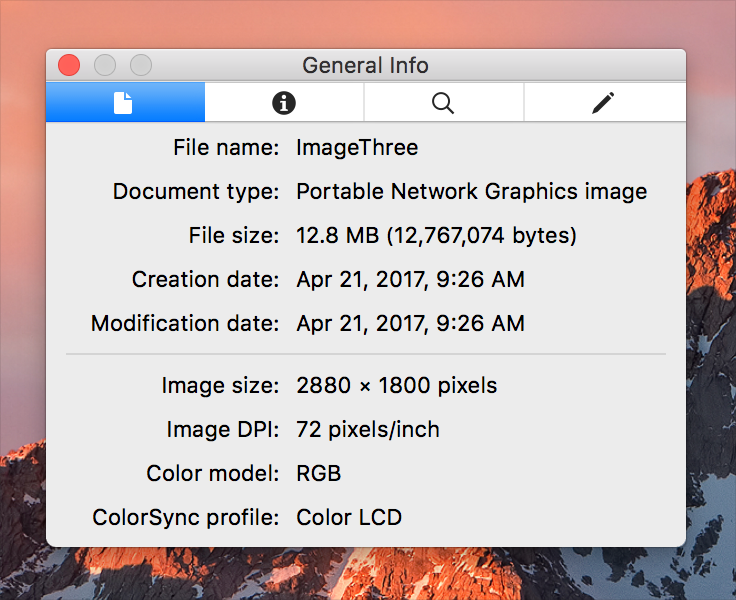This screenshot has height=600, width=736.
Task: Click the File name label
Action: pyautogui.click(x=226, y=148)
